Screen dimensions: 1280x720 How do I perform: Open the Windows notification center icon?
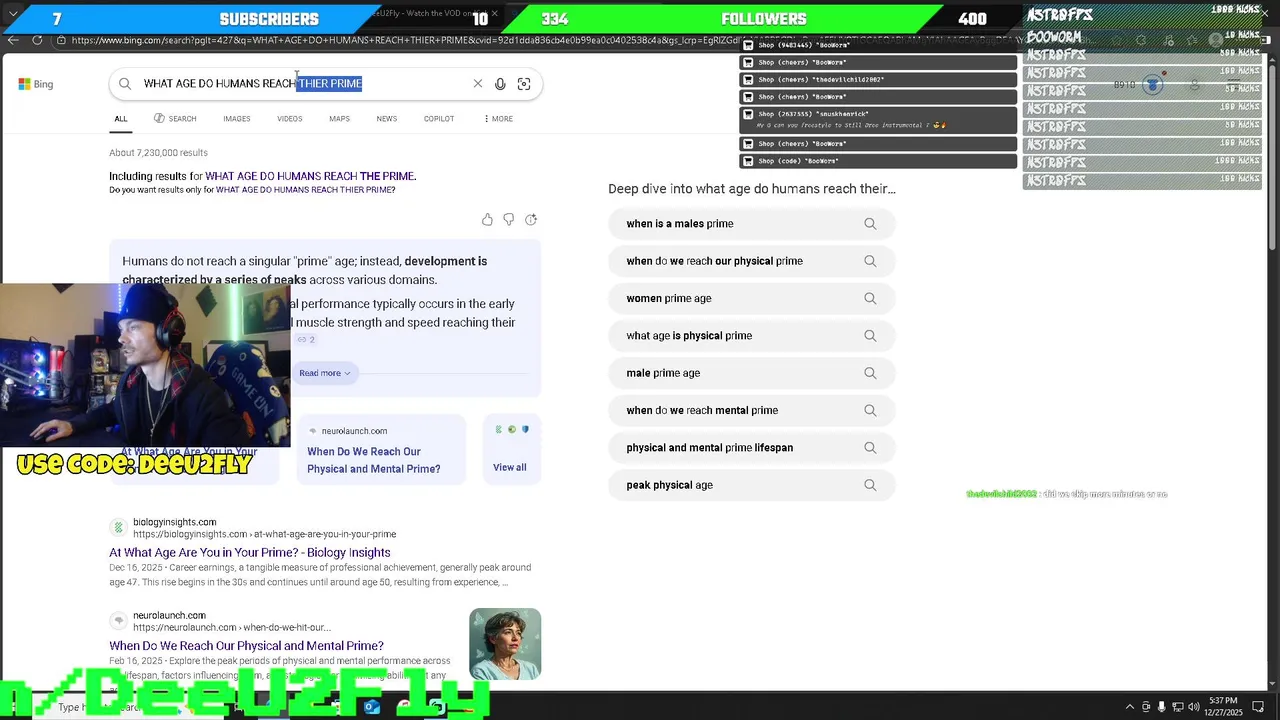click(1258, 707)
